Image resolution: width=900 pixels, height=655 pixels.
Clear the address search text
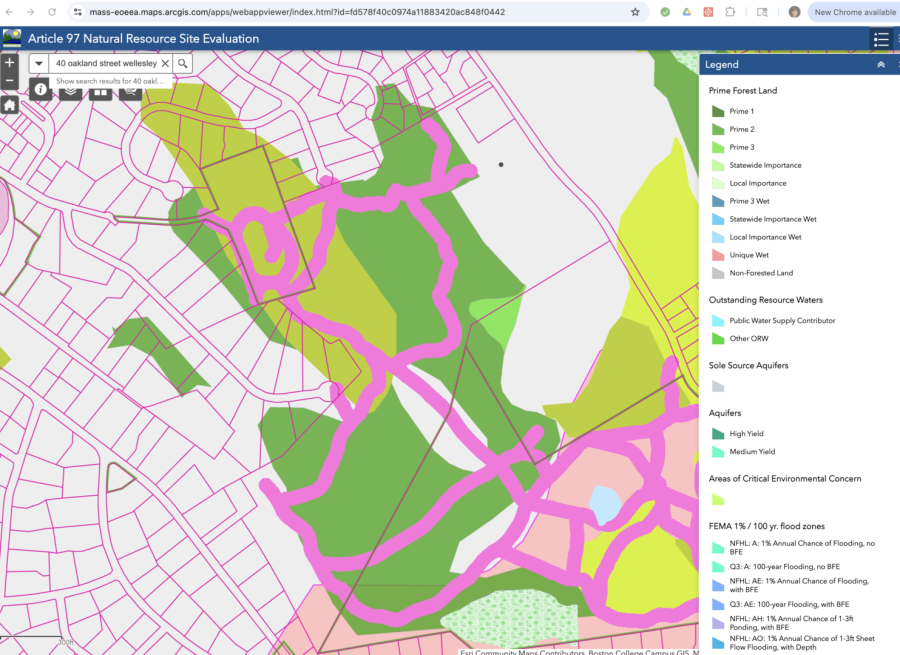point(165,63)
